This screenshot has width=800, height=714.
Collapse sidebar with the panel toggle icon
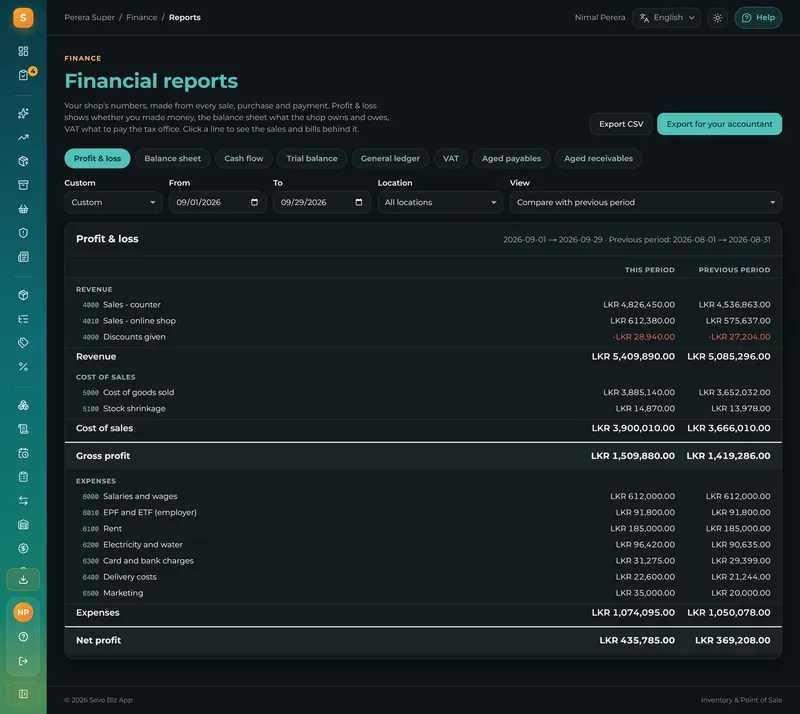(x=23, y=694)
